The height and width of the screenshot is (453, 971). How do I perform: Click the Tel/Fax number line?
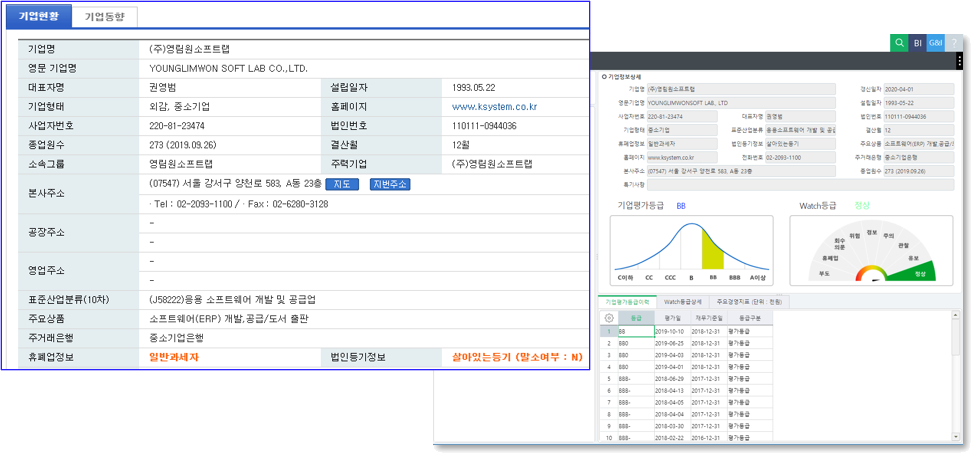239,204
